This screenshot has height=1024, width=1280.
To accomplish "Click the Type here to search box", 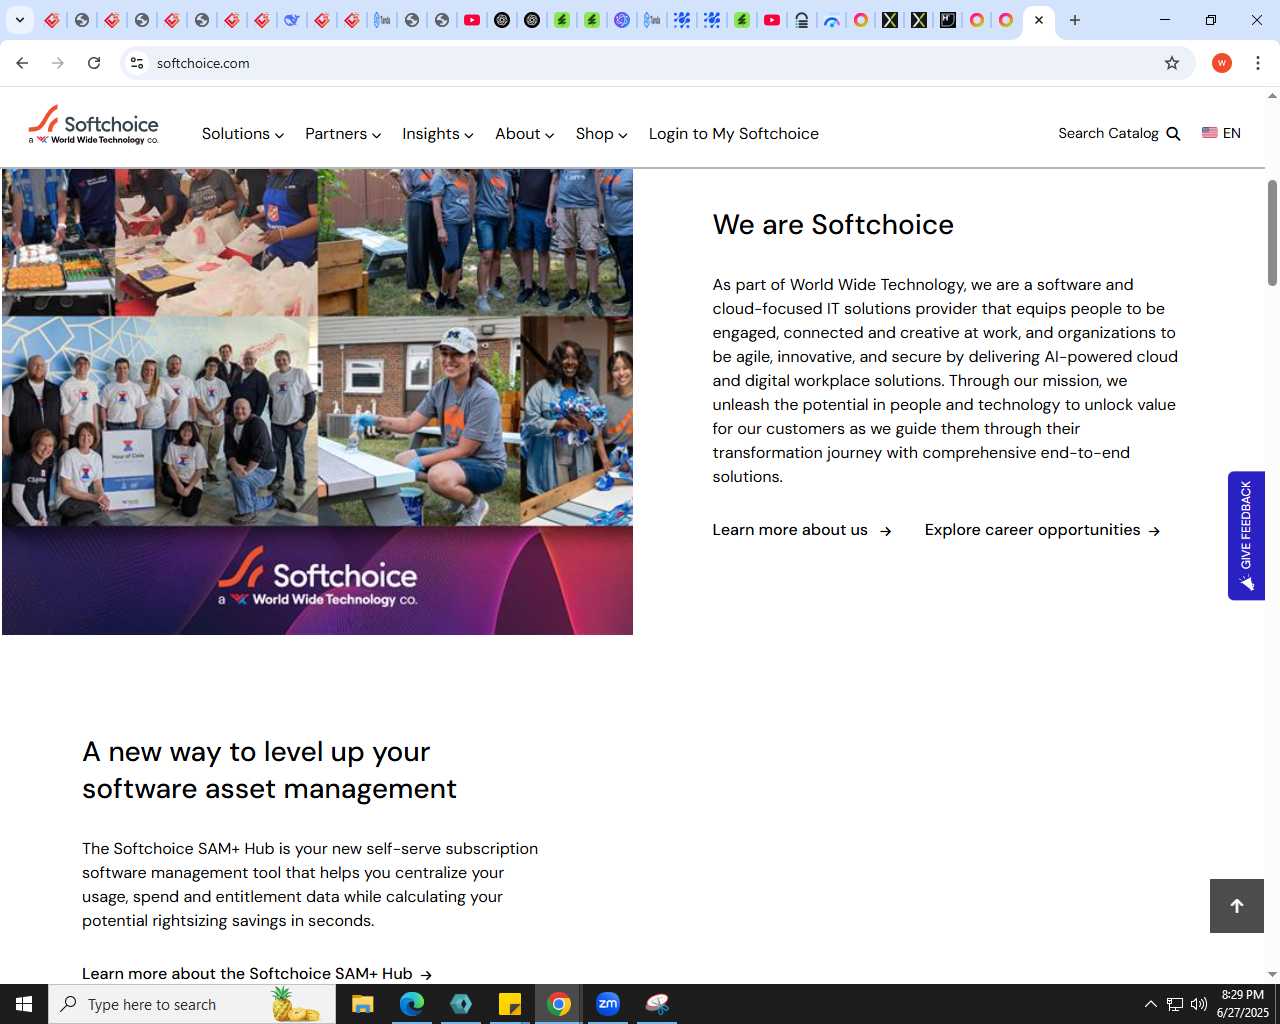I will pyautogui.click(x=192, y=1004).
